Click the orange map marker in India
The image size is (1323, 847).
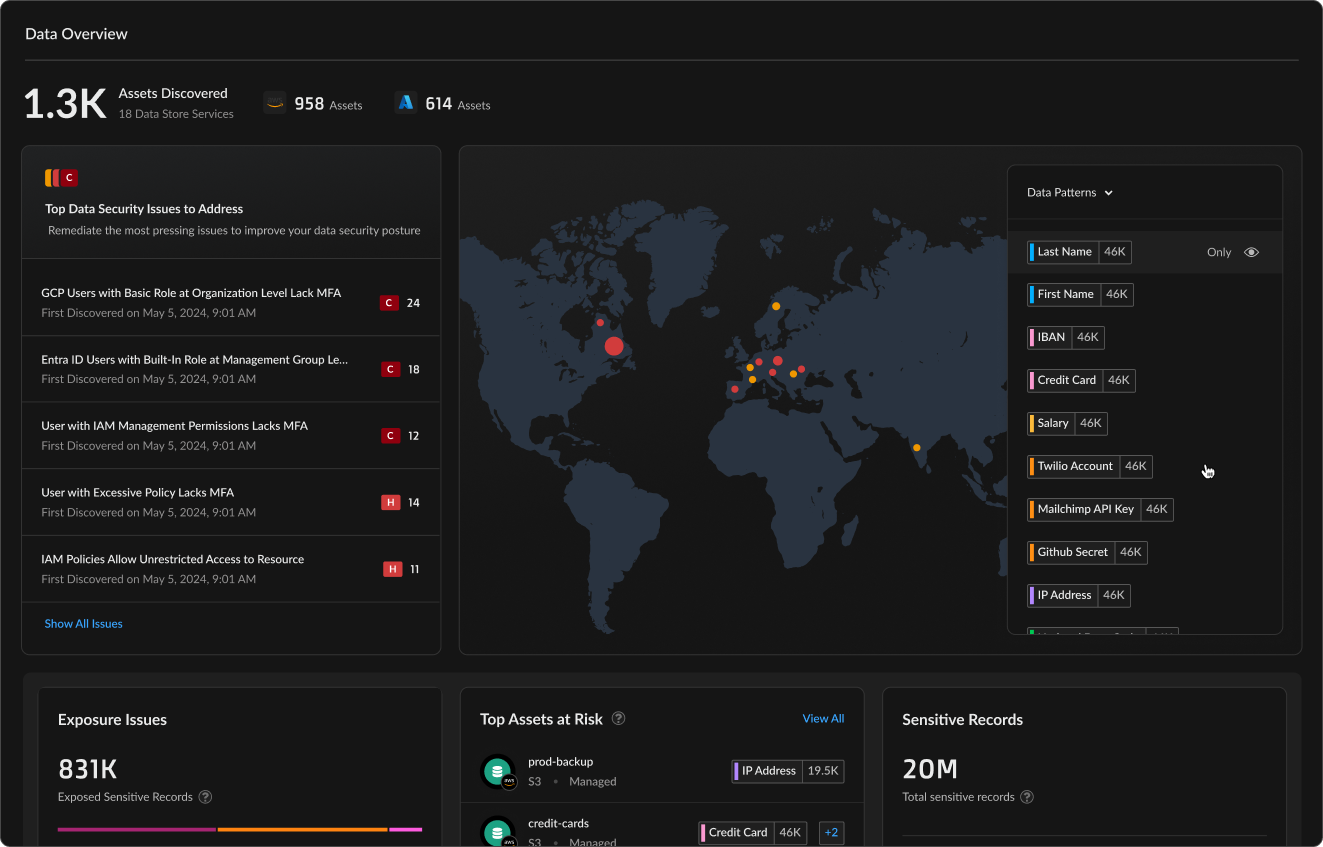(x=916, y=447)
